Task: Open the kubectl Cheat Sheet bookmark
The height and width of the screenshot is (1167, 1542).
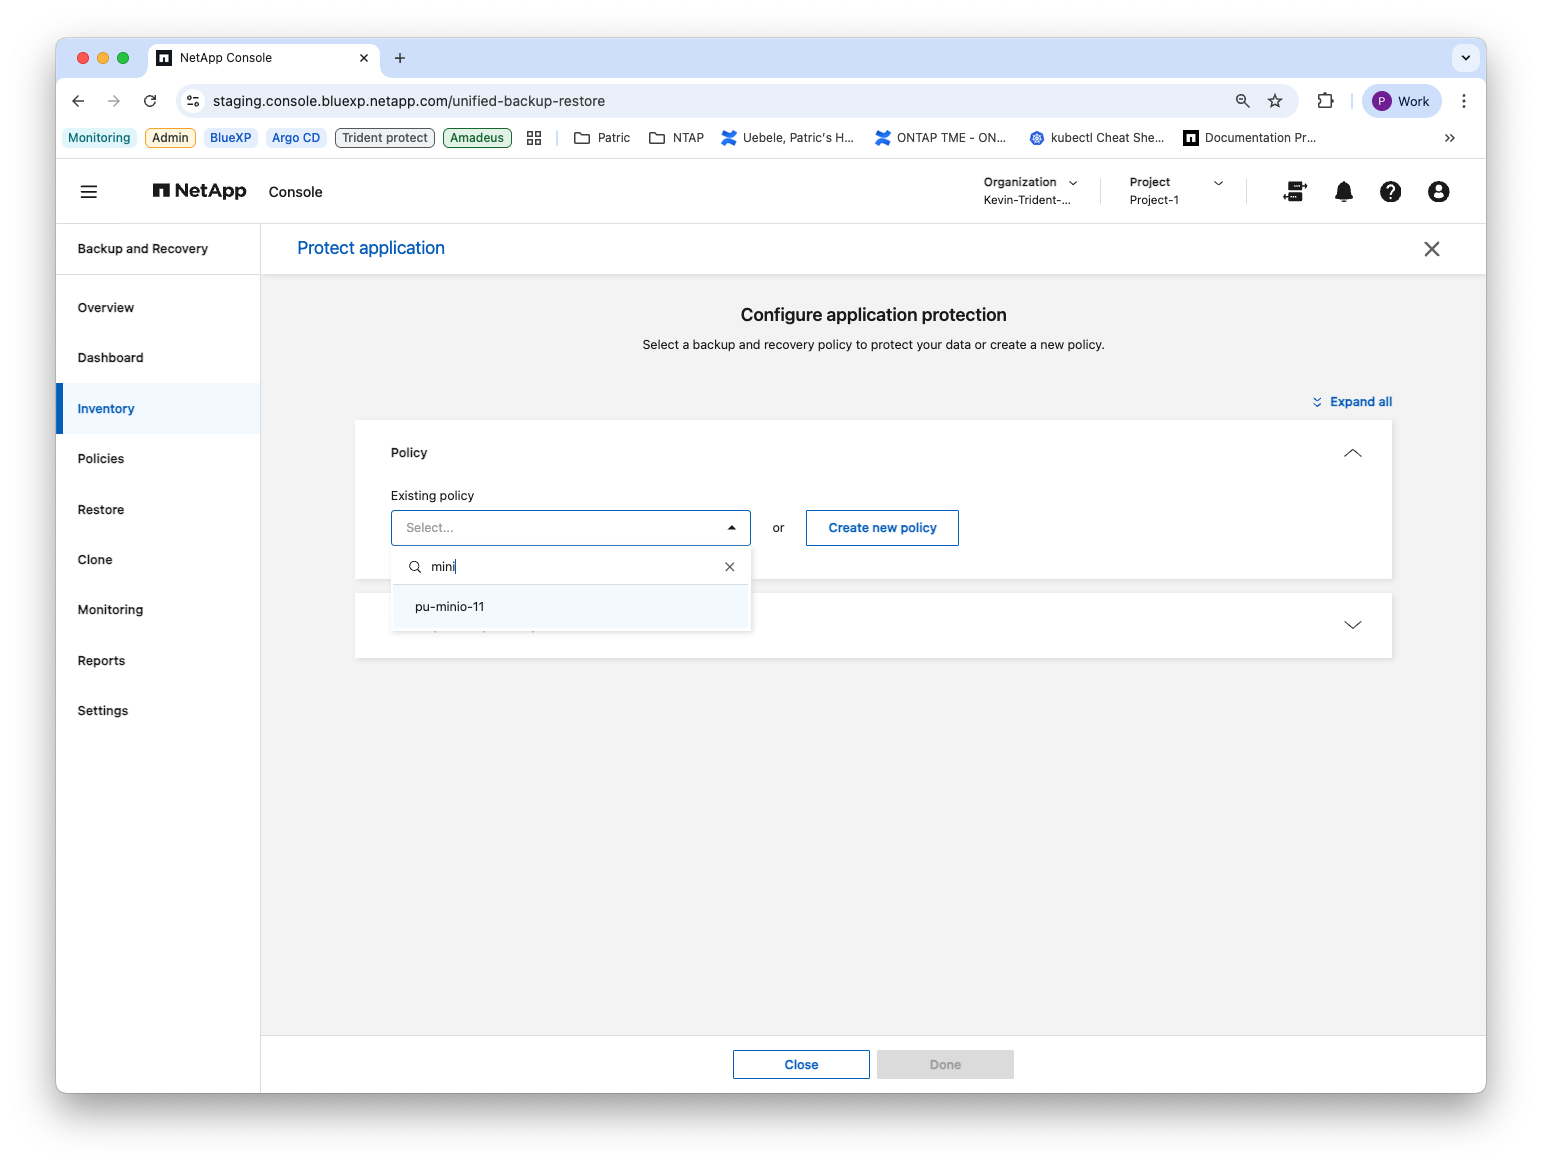Action: (x=1097, y=138)
